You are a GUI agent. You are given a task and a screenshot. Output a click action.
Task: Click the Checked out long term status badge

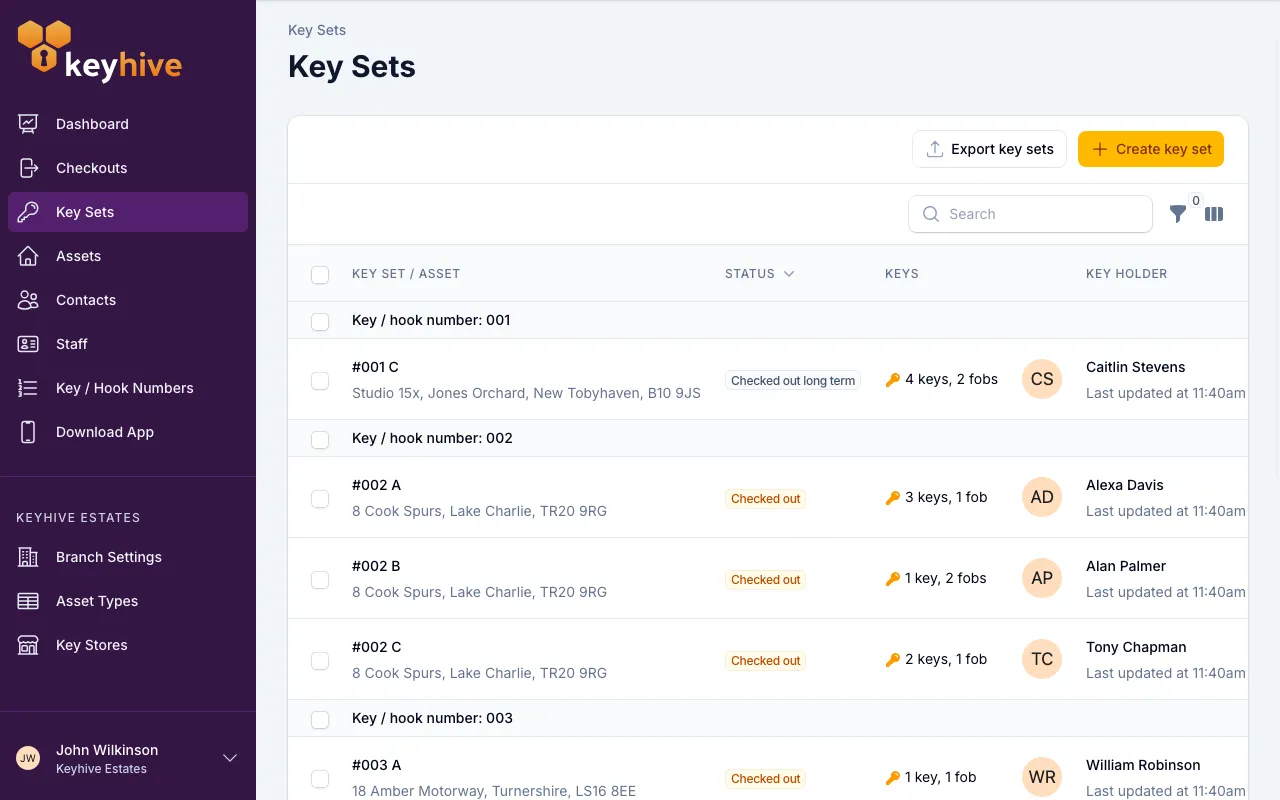pyautogui.click(x=793, y=381)
